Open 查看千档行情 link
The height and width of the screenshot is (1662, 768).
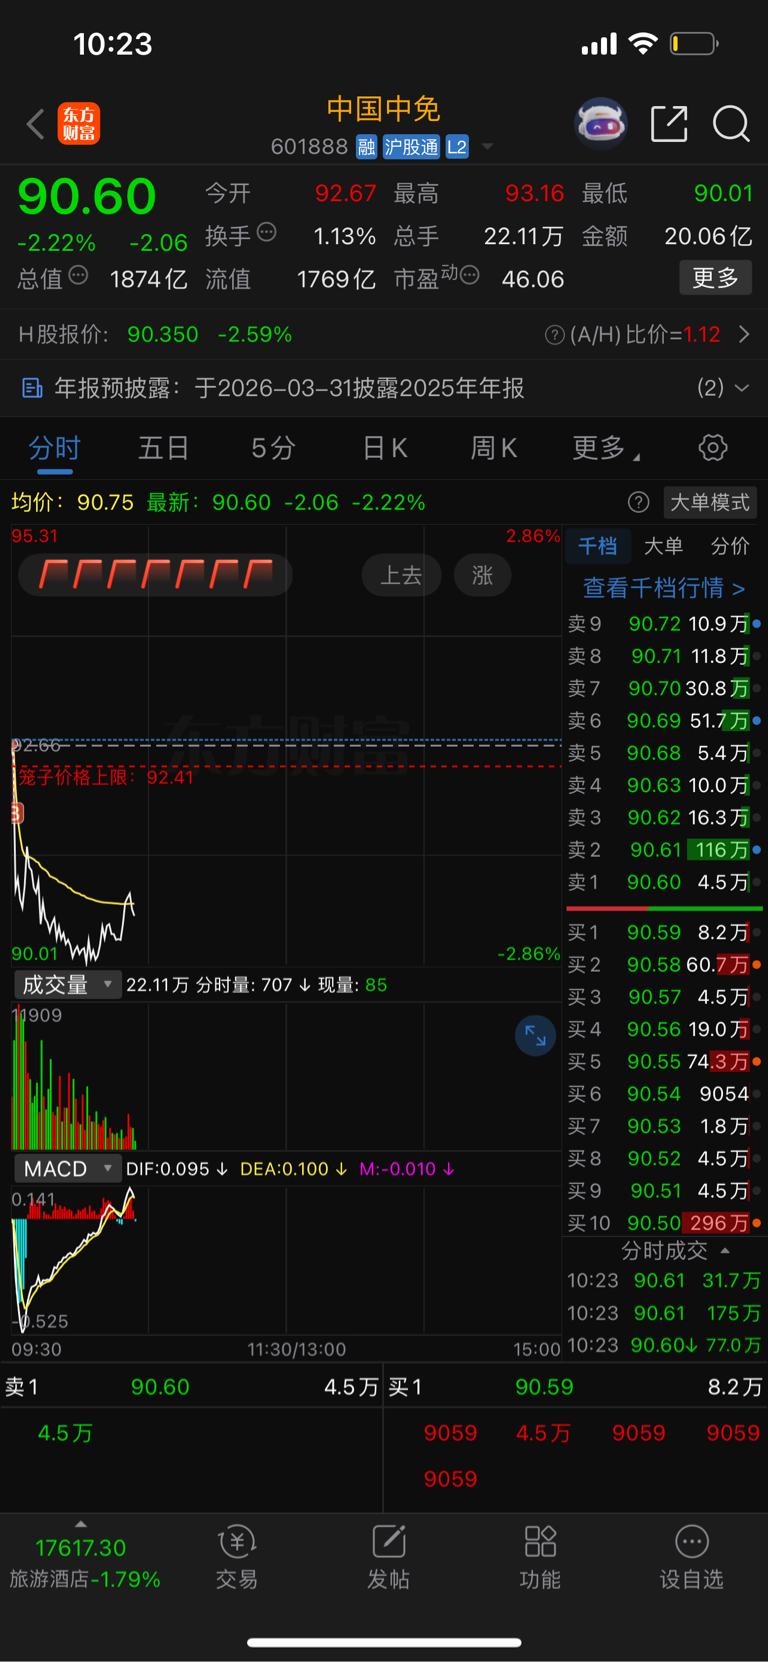click(664, 588)
